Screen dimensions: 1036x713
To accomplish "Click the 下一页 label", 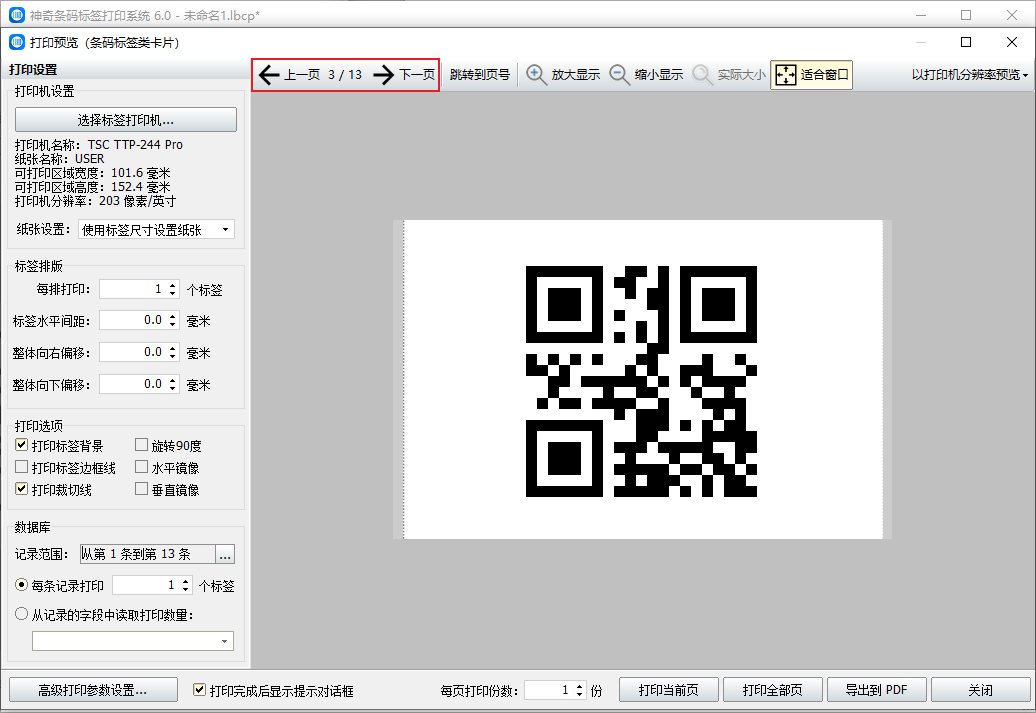I will (417, 75).
